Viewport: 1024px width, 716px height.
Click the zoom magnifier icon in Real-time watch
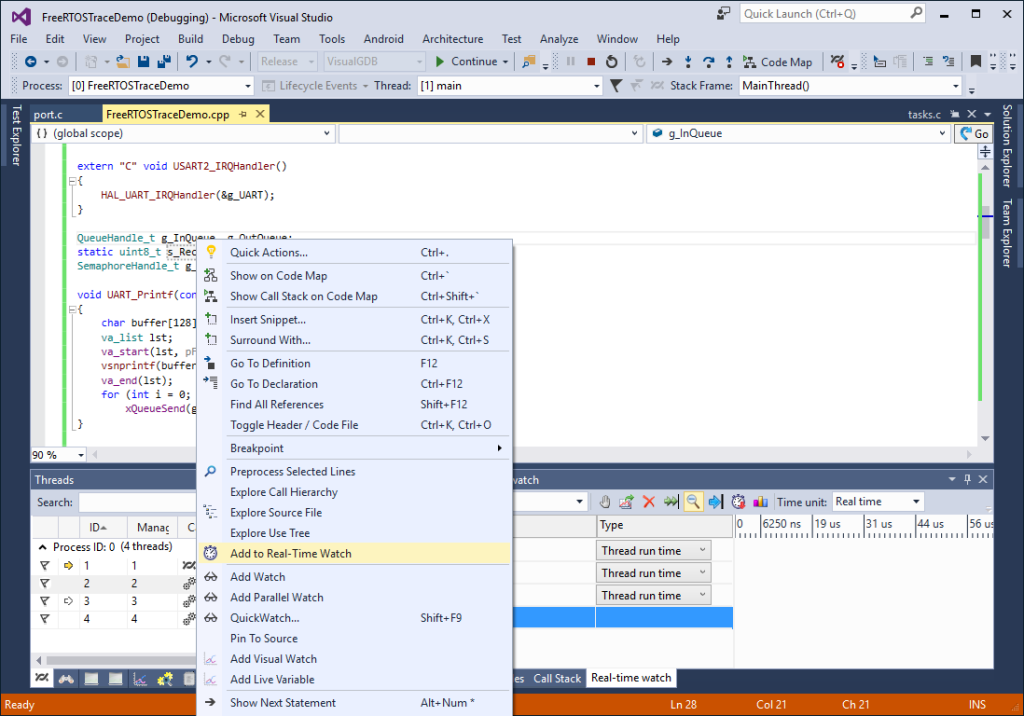pyautogui.click(x=693, y=501)
